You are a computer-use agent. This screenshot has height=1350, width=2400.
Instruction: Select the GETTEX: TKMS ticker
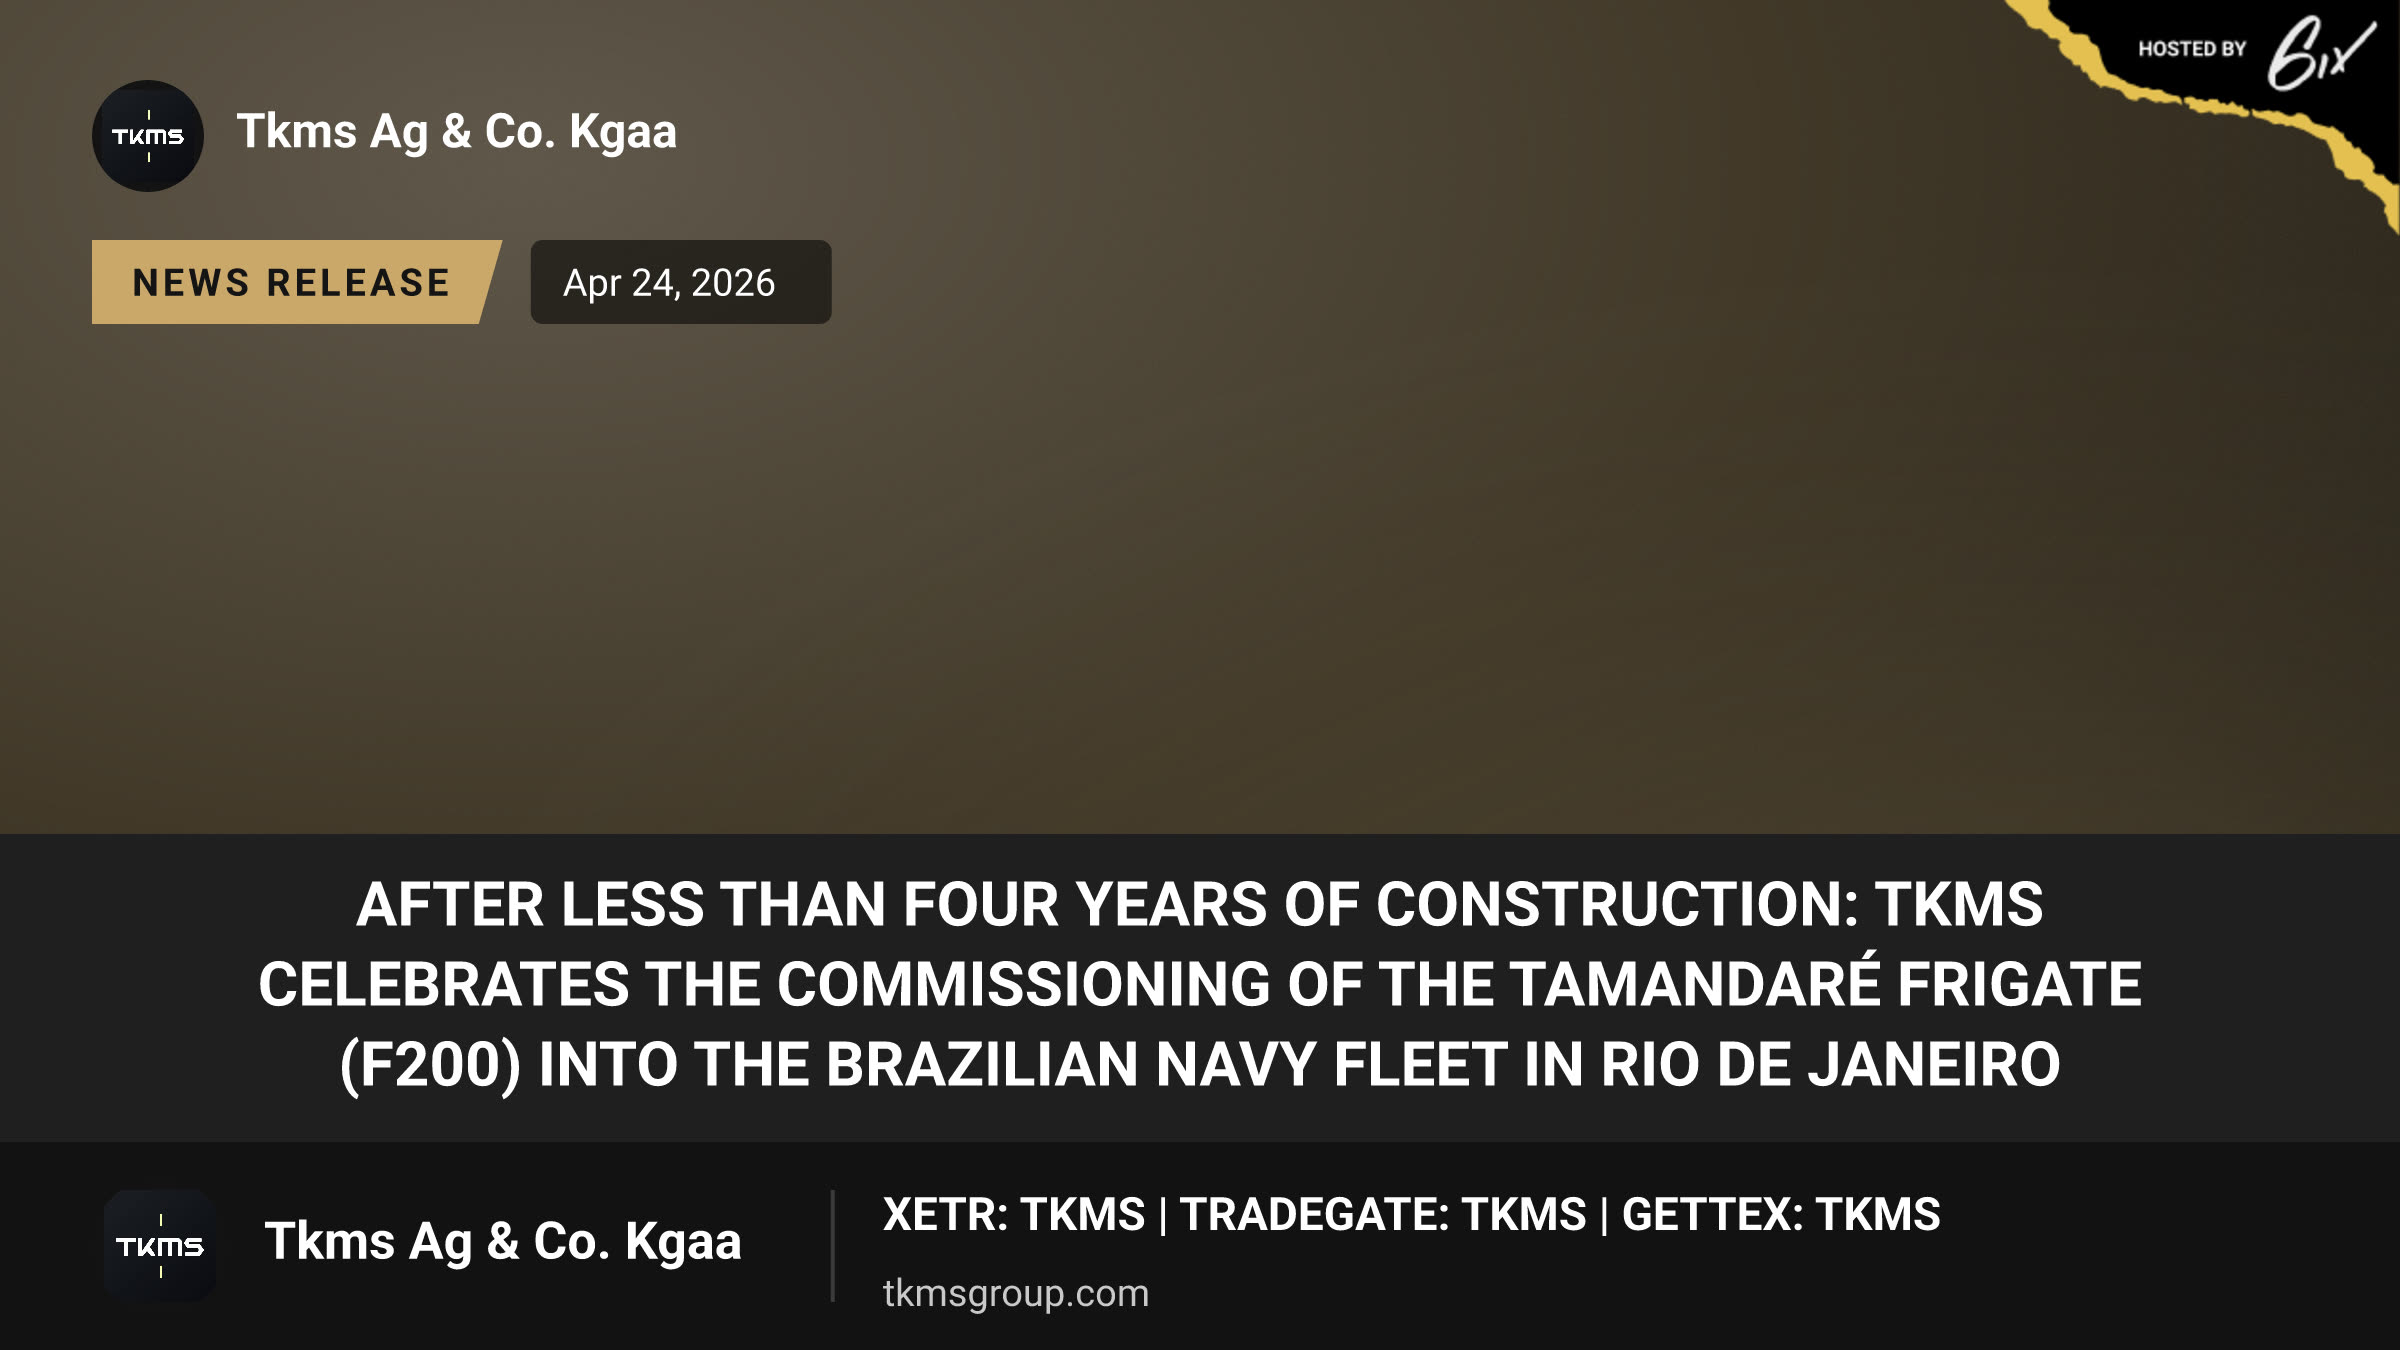tap(1781, 1215)
